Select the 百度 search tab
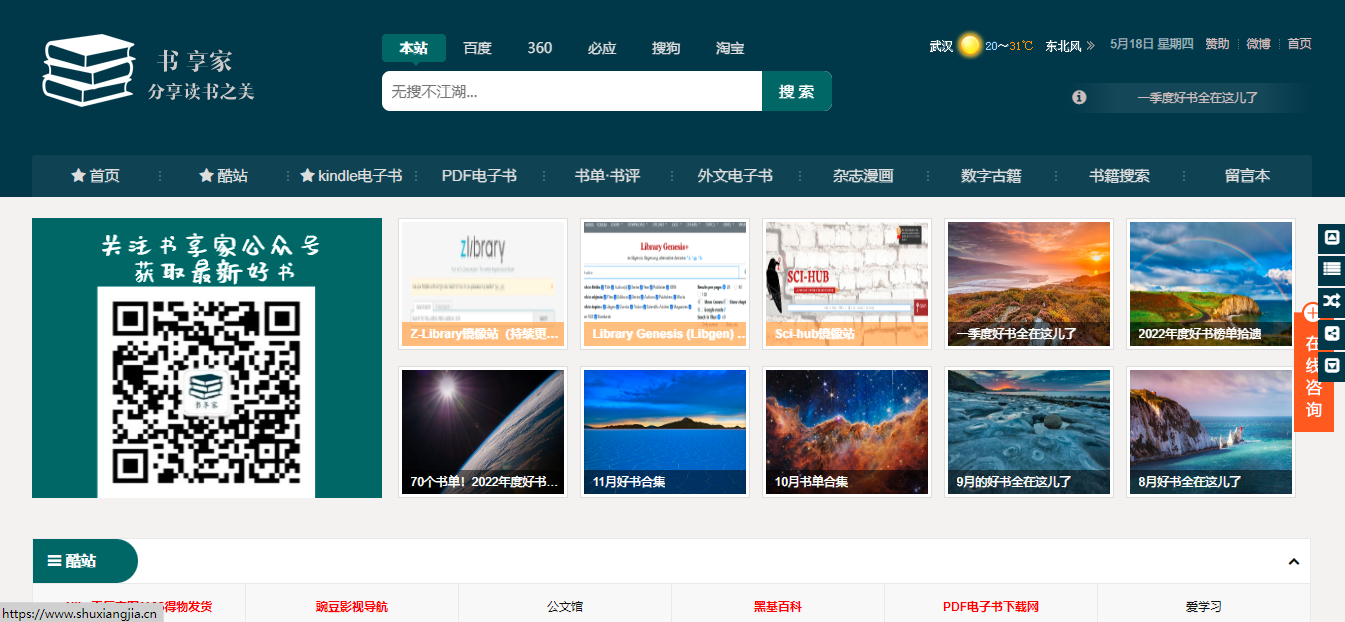This screenshot has width=1345, height=622. [477, 48]
